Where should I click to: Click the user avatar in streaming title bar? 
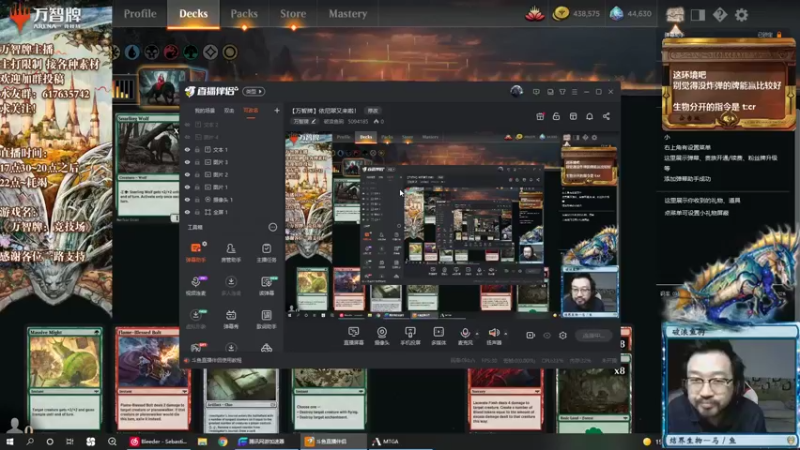coord(516,91)
